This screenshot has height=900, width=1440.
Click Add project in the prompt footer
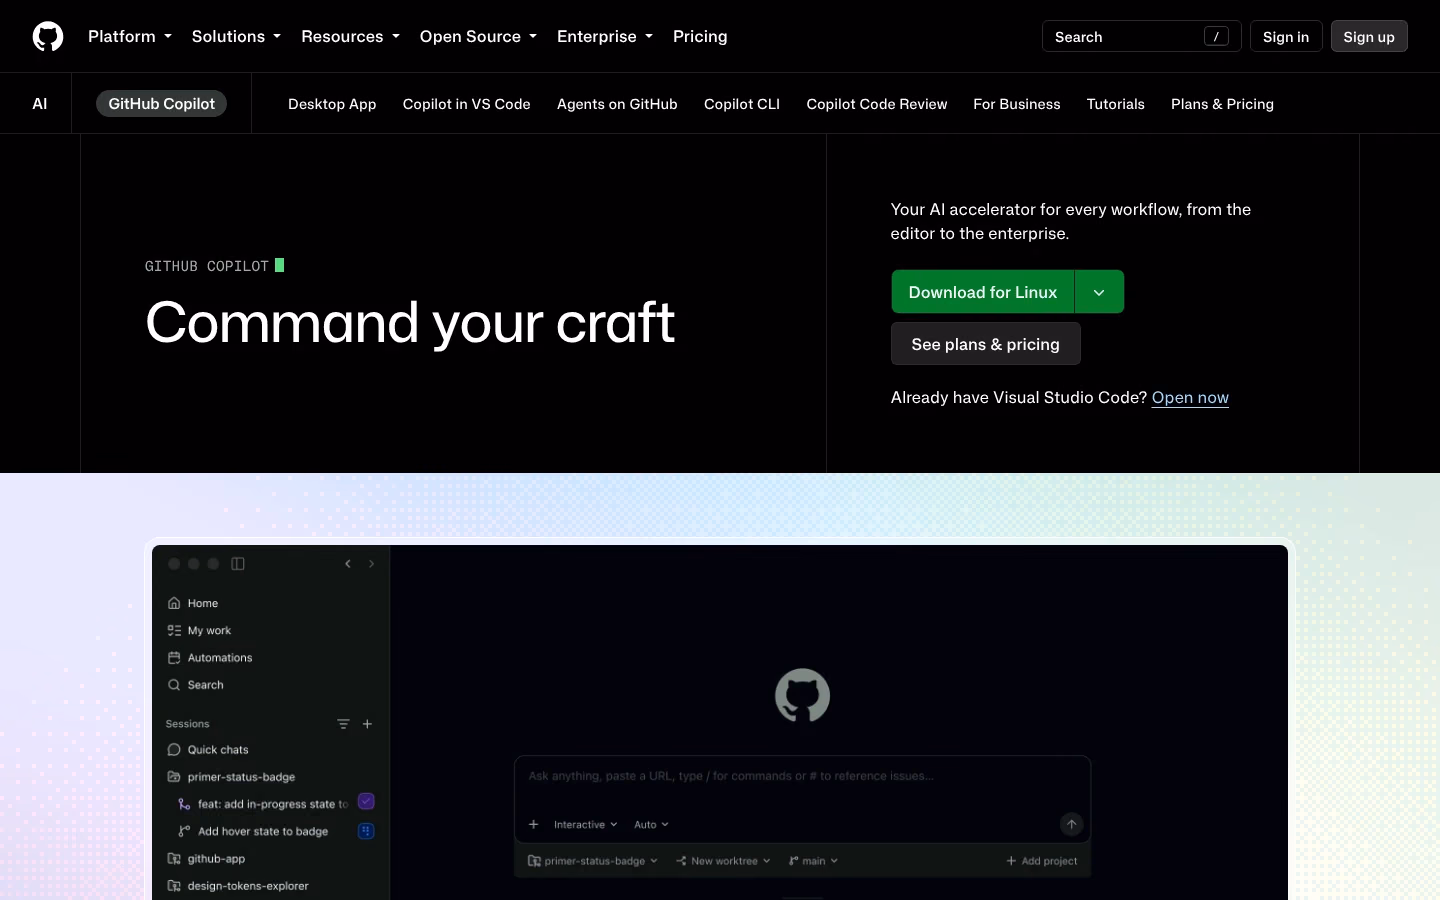click(x=1042, y=861)
